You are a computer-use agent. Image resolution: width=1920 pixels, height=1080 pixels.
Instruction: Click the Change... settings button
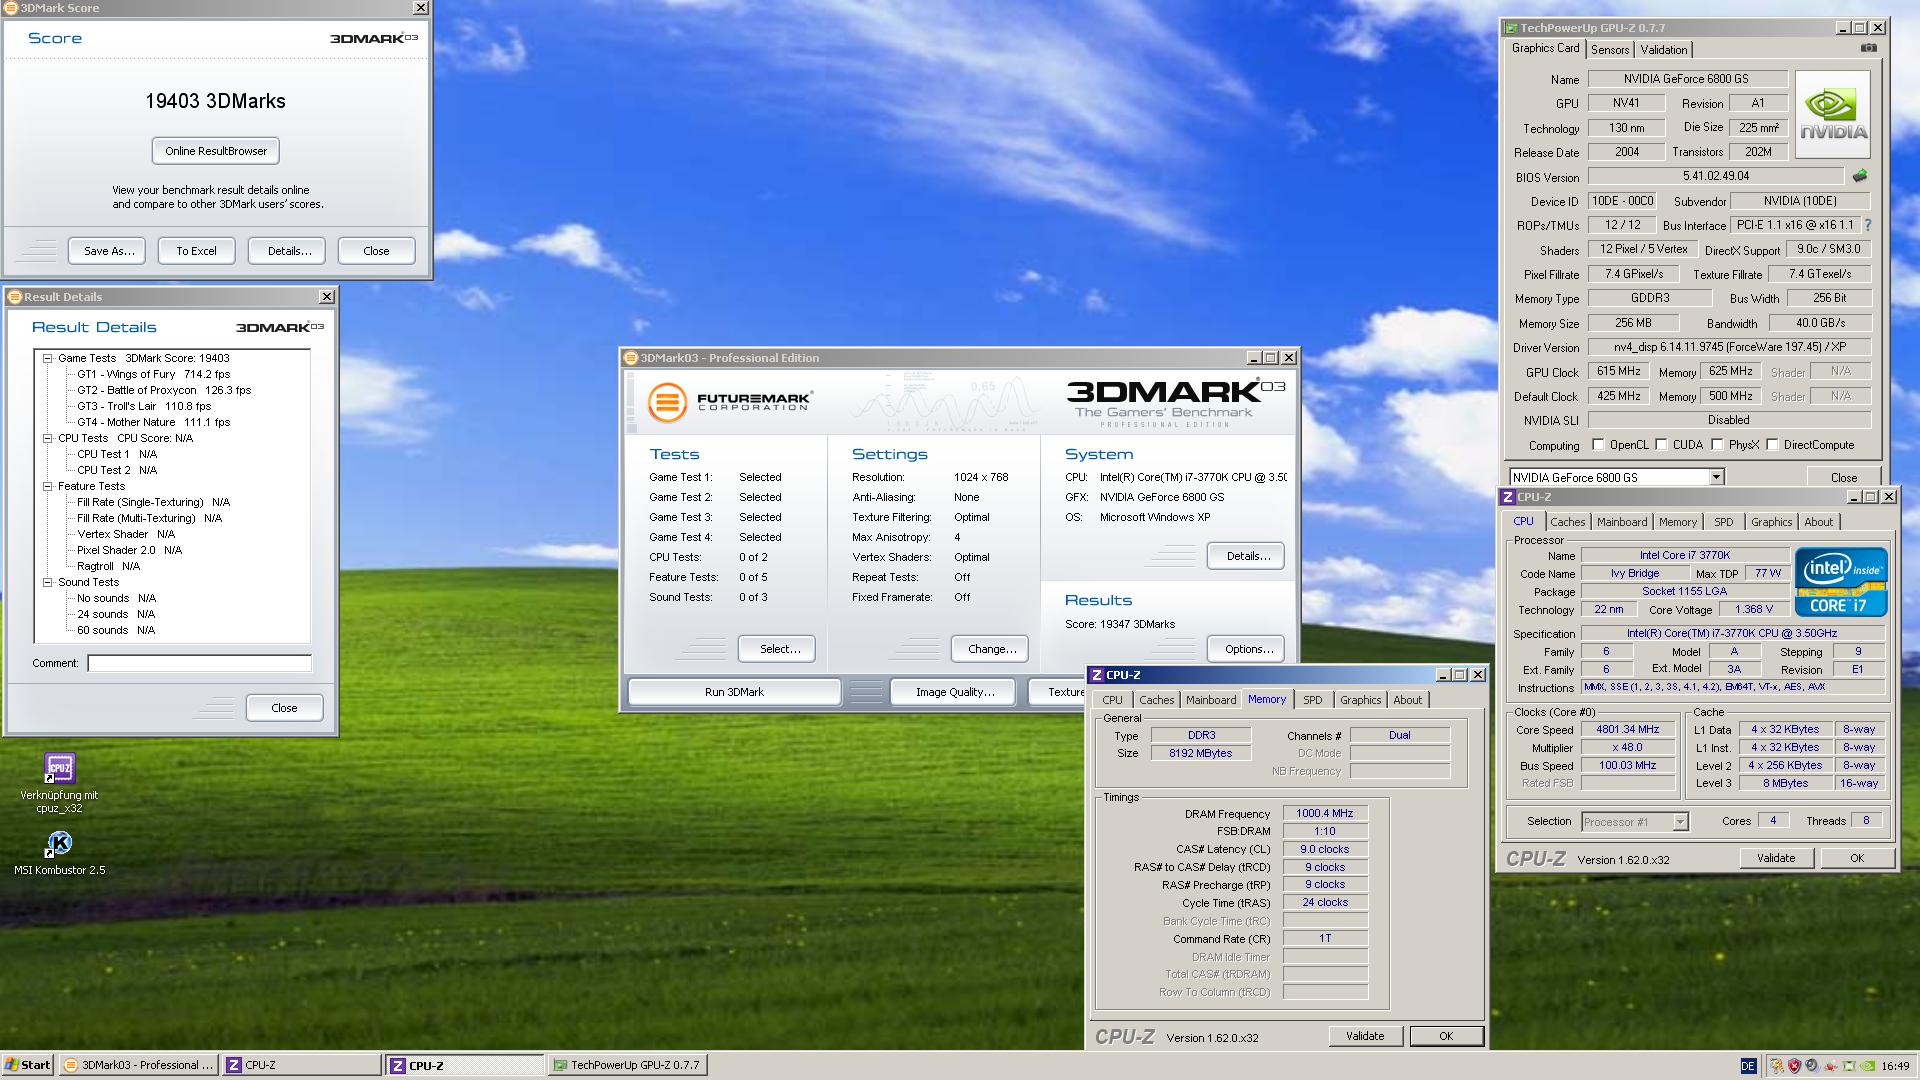992,649
